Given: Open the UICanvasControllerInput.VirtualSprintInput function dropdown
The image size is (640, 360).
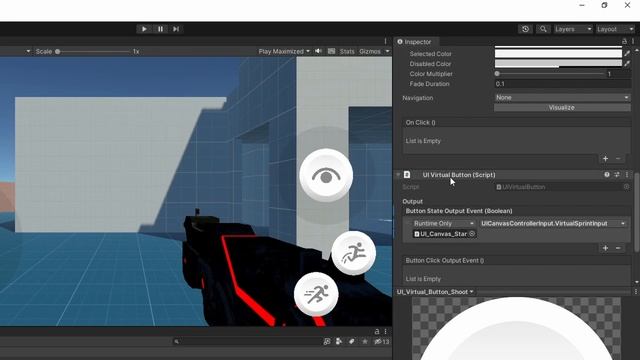Looking at the screenshot, I should click(553, 223).
